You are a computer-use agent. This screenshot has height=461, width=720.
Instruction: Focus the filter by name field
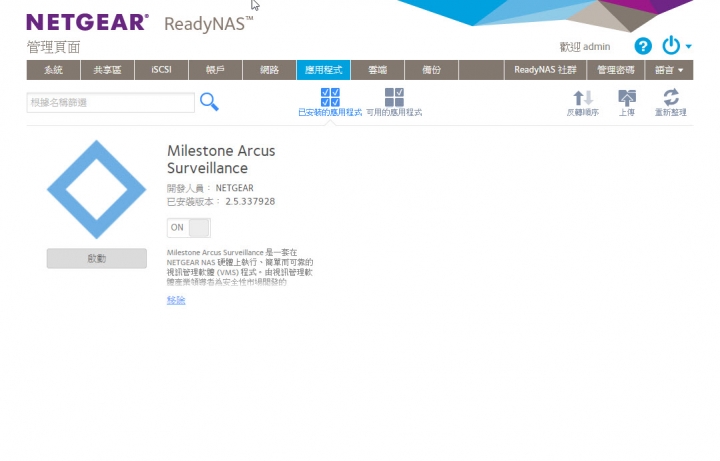[111, 102]
